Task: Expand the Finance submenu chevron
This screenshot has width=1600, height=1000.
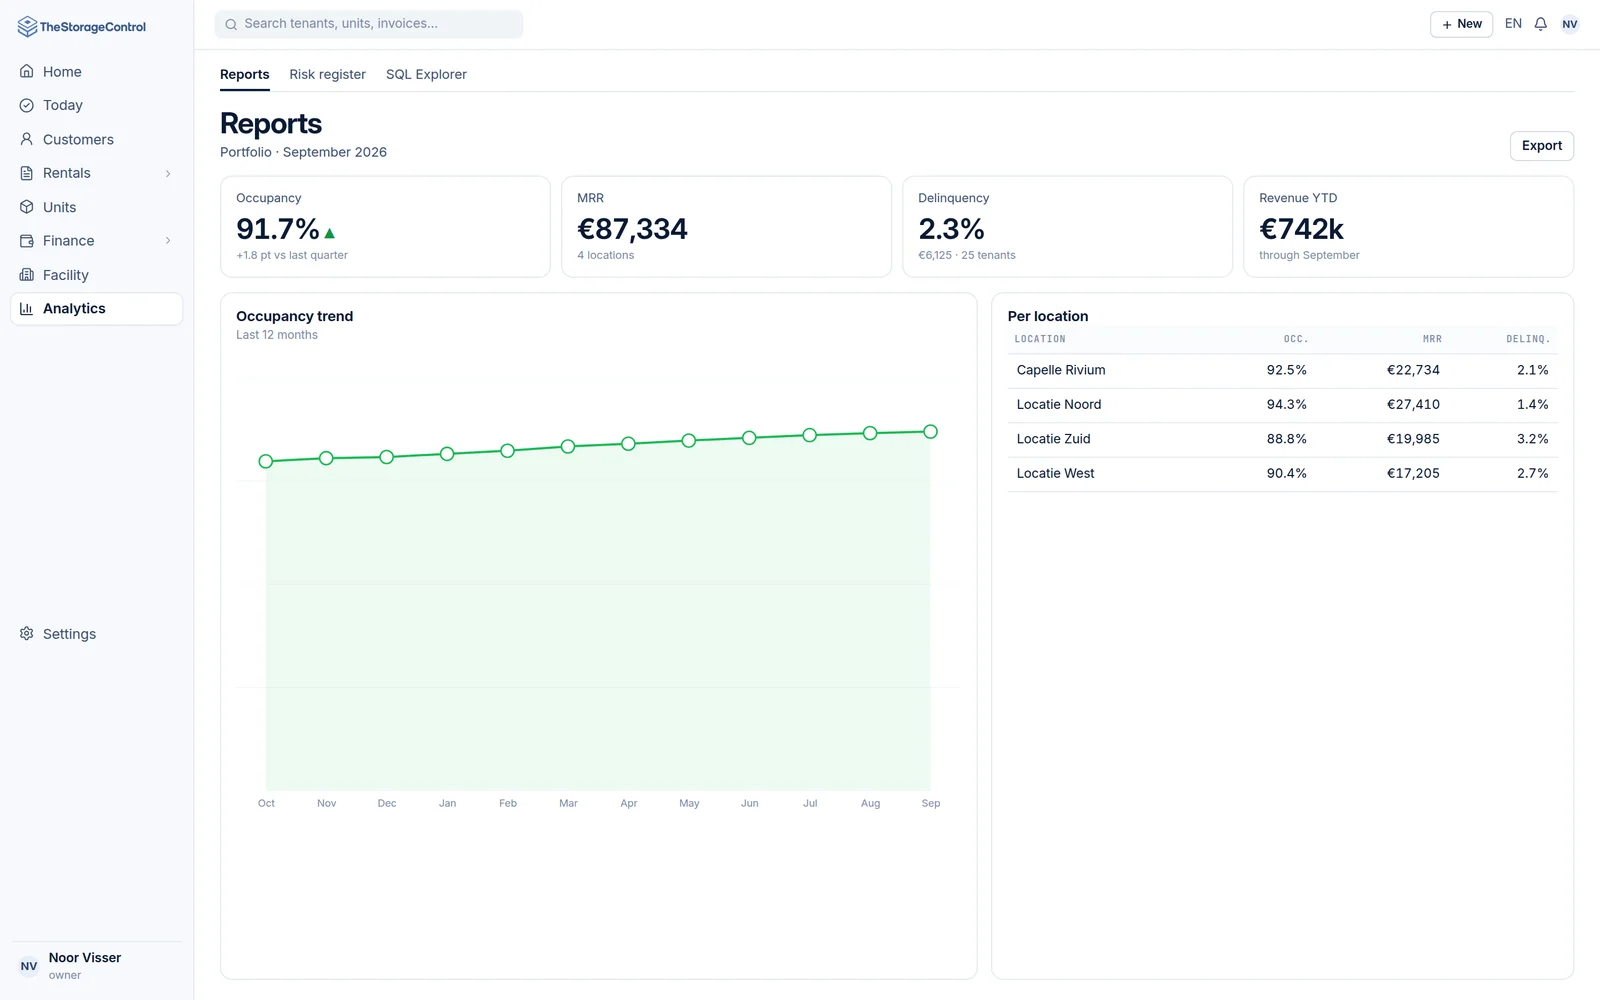Action: (168, 241)
